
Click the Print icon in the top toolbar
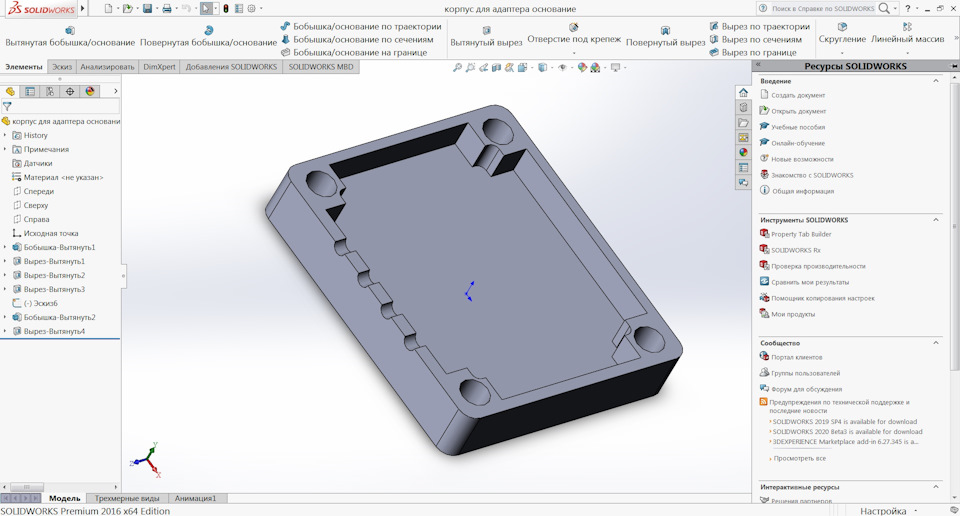[167, 9]
